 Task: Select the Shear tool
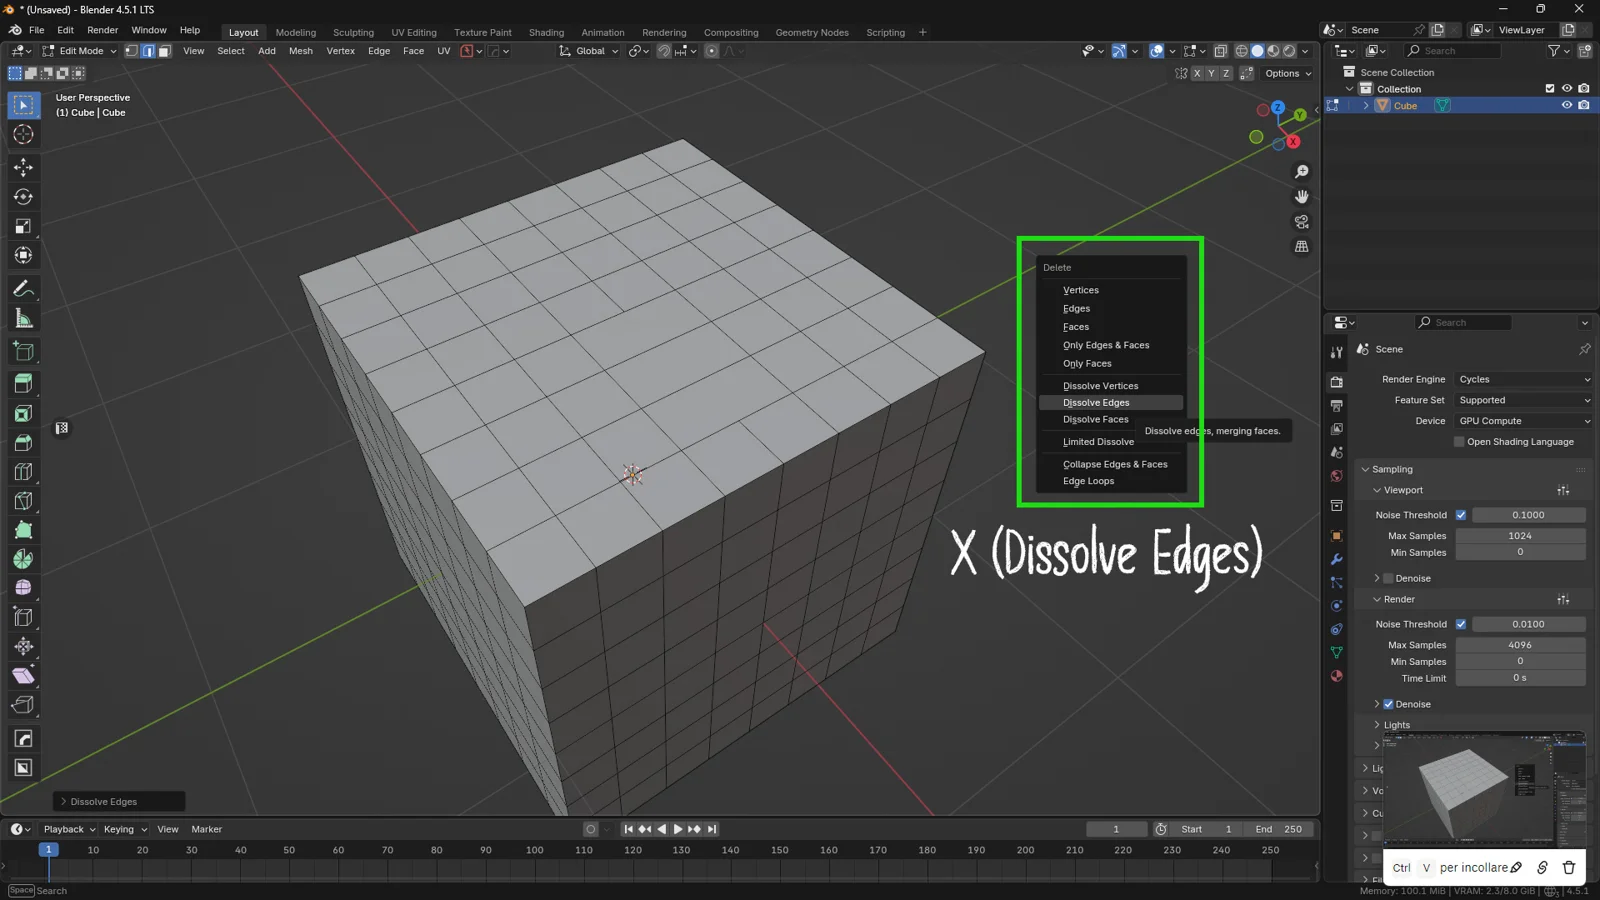[x=23, y=676]
